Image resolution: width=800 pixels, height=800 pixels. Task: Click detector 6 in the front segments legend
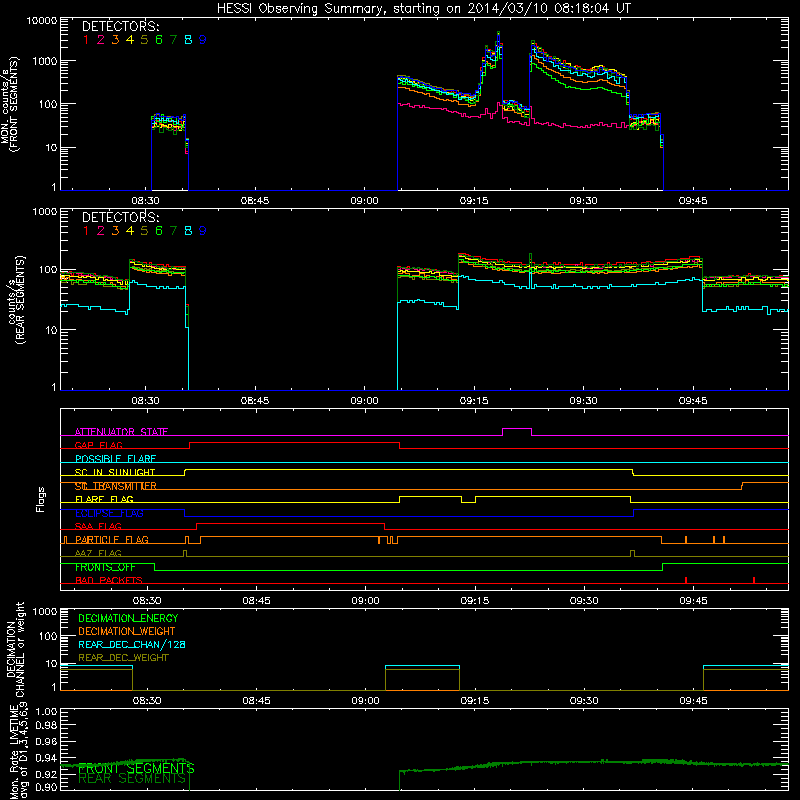(159, 40)
